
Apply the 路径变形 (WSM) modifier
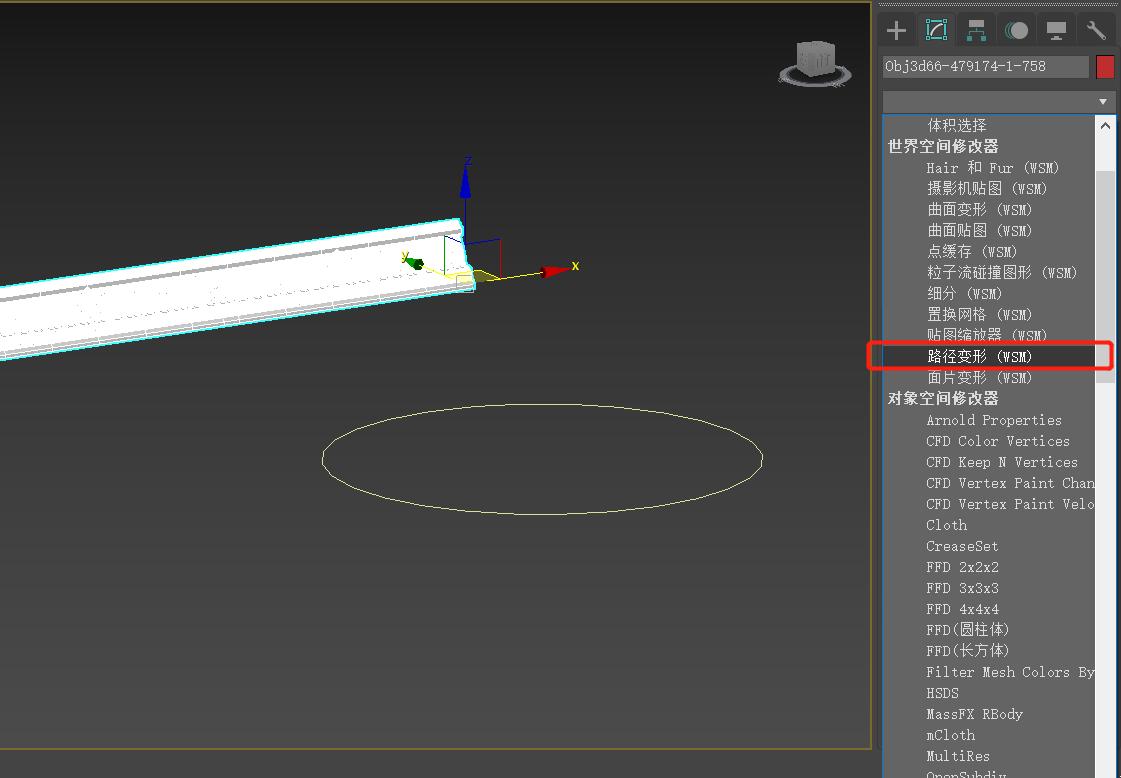(980, 356)
